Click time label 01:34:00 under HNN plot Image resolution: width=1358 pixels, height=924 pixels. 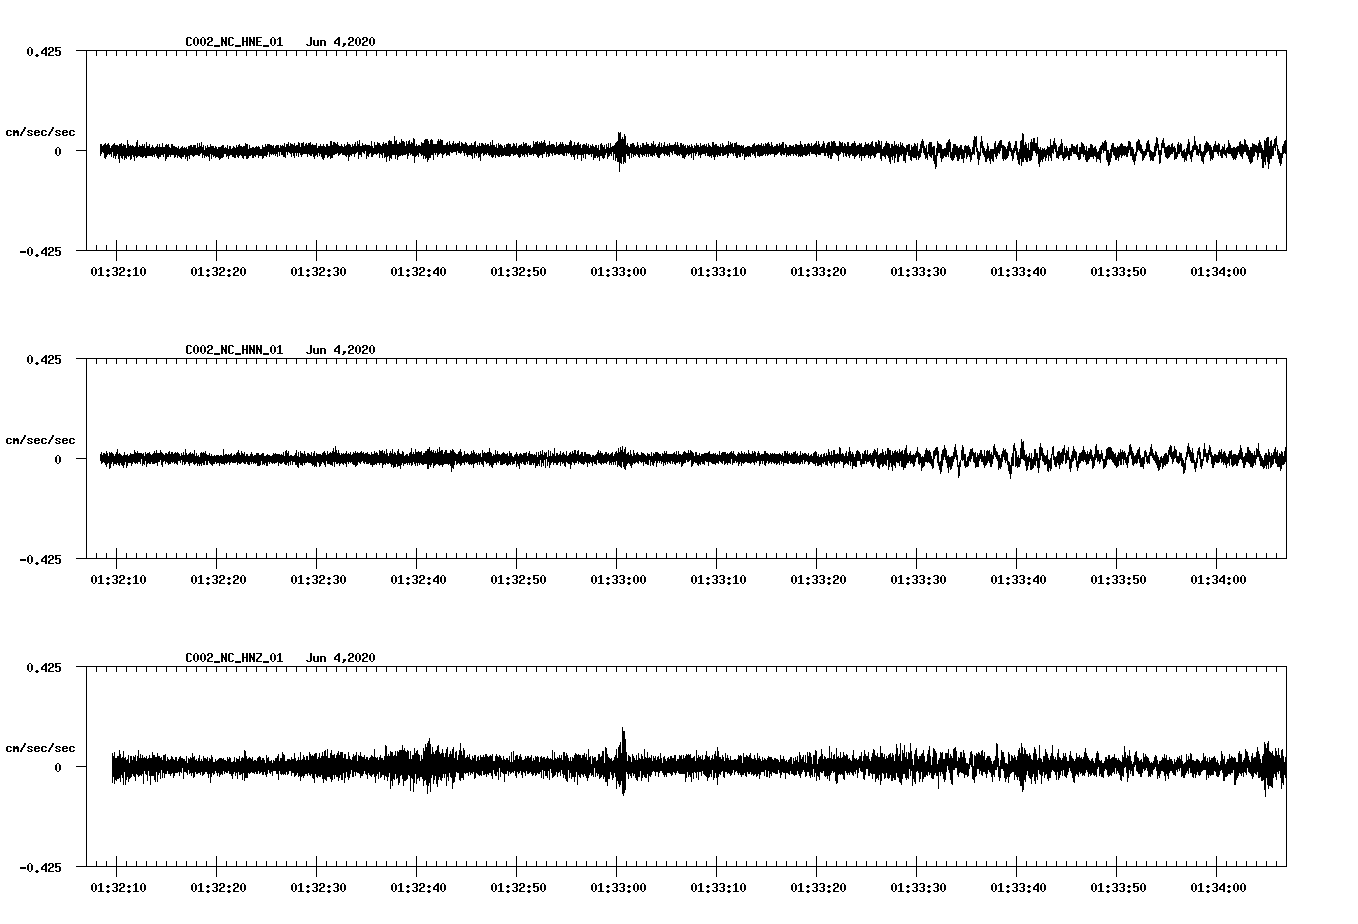point(1218,580)
